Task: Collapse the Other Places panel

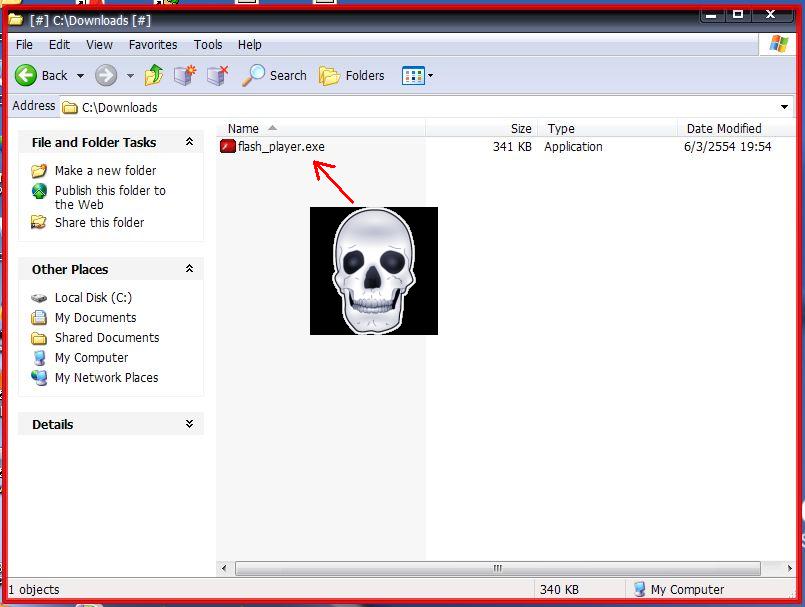Action: click(x=189, y=269)
